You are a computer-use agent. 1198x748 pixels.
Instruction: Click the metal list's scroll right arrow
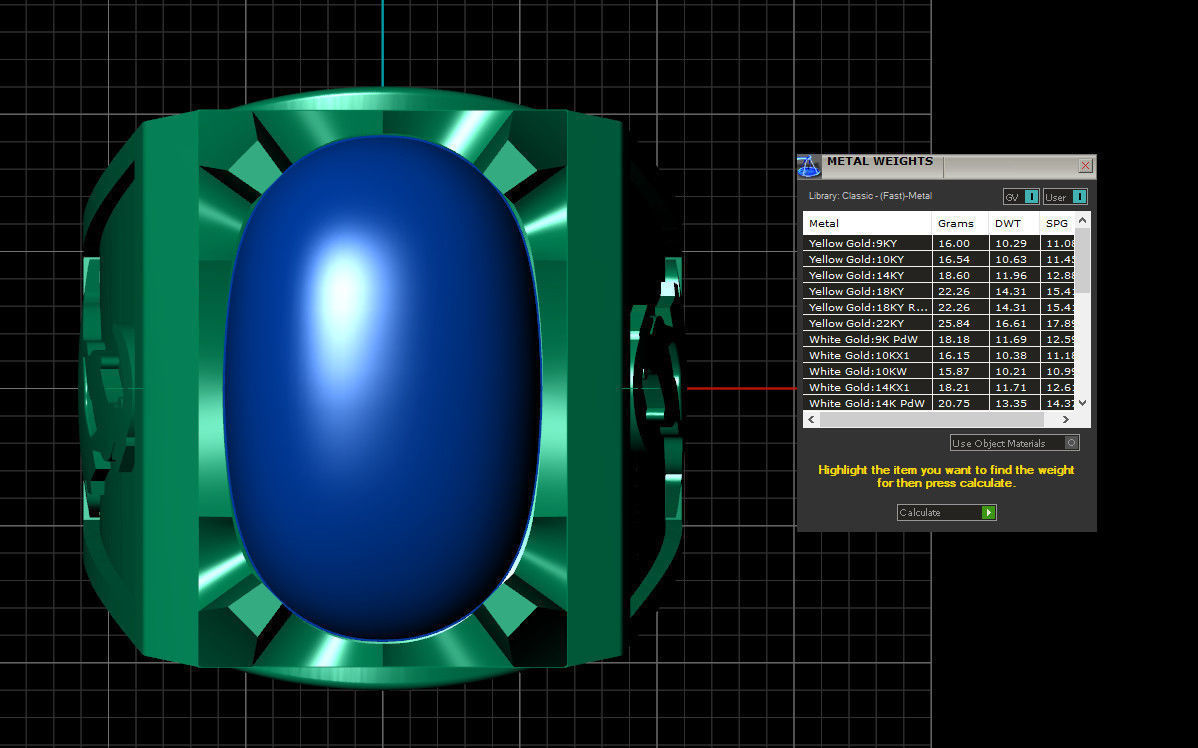click(1066, 419)
